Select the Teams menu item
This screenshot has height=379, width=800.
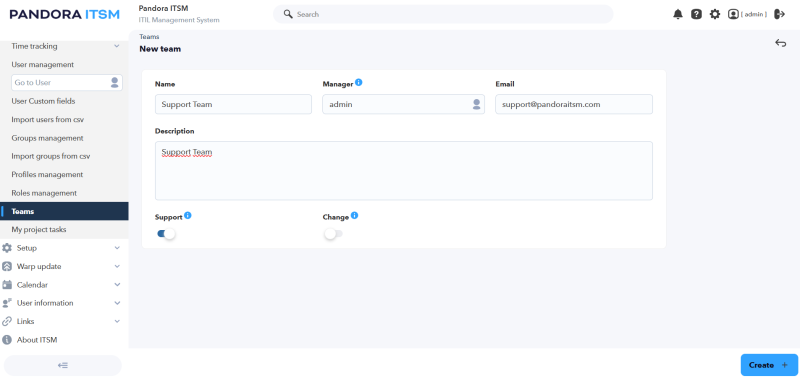[x=64, y=211]
